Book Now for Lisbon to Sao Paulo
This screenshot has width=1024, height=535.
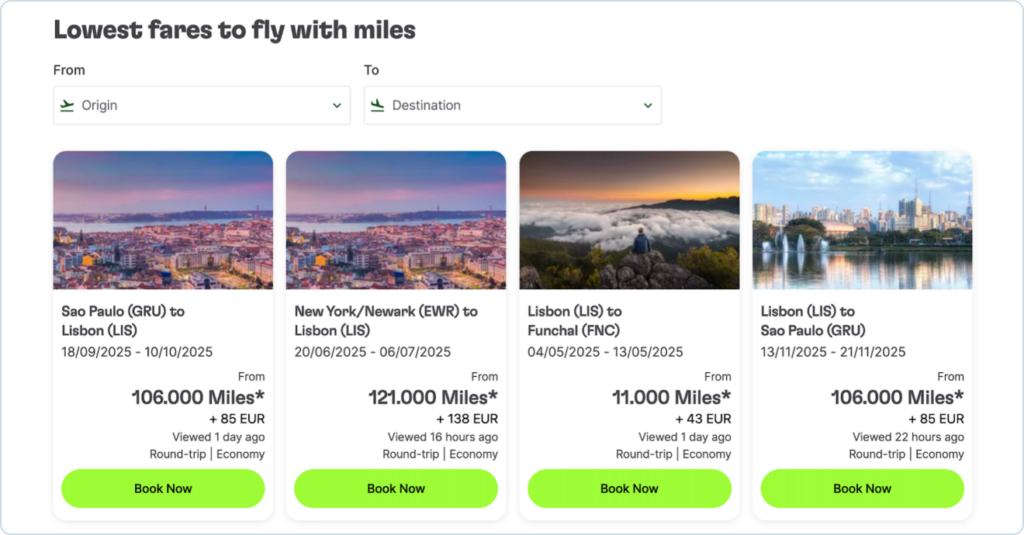[x=862, y=489]
